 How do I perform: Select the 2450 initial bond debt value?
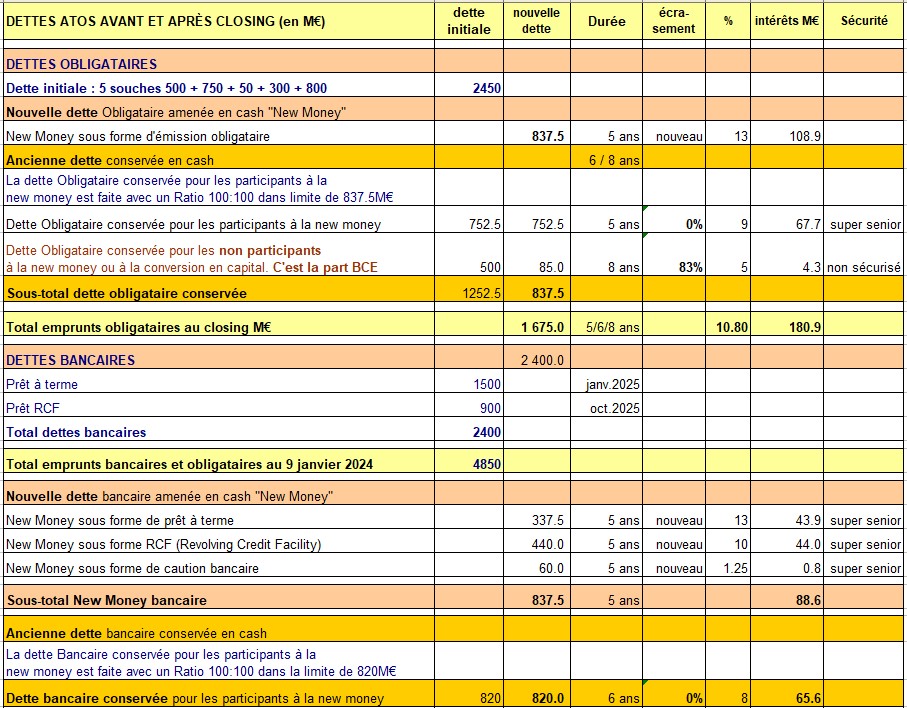pos(486,88)
